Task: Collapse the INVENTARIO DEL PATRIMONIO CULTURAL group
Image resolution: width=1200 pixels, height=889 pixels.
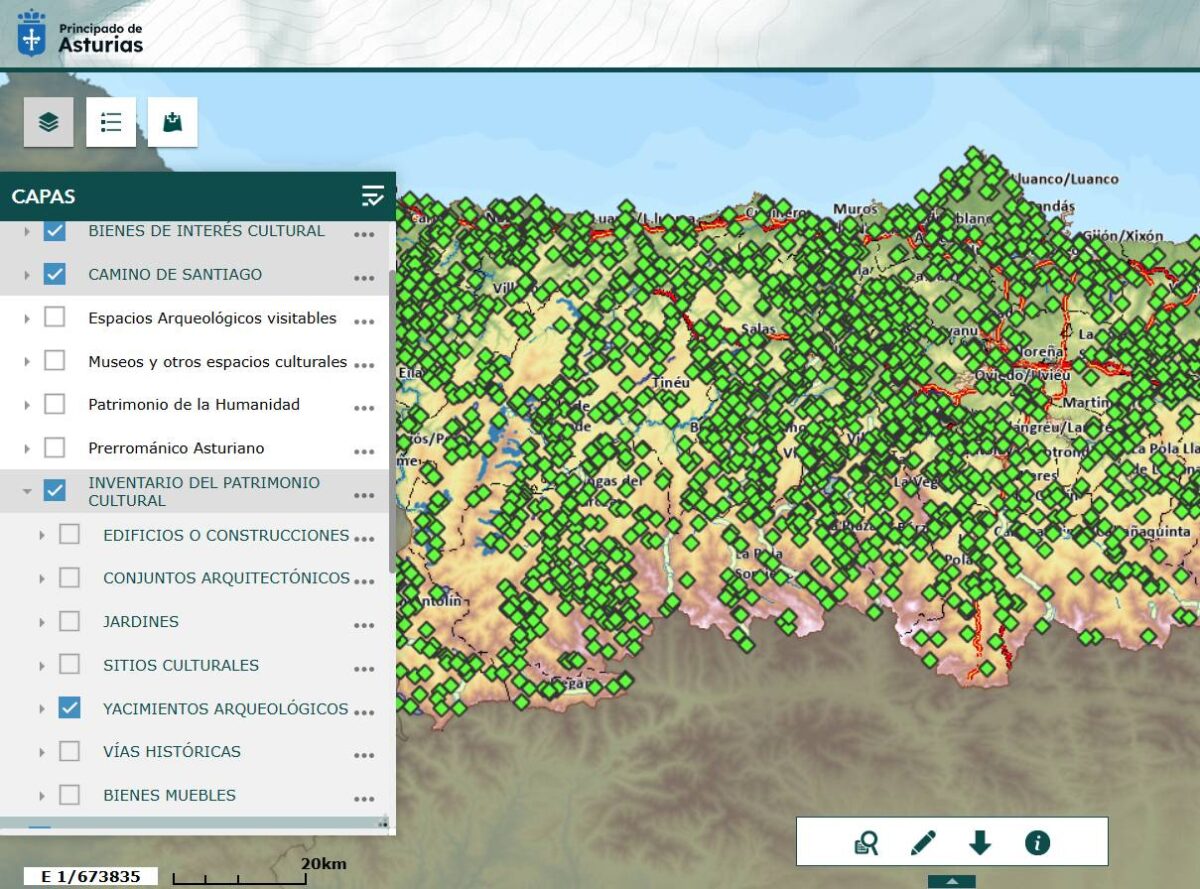Action: pyautogui.click(x=28, y=491)
